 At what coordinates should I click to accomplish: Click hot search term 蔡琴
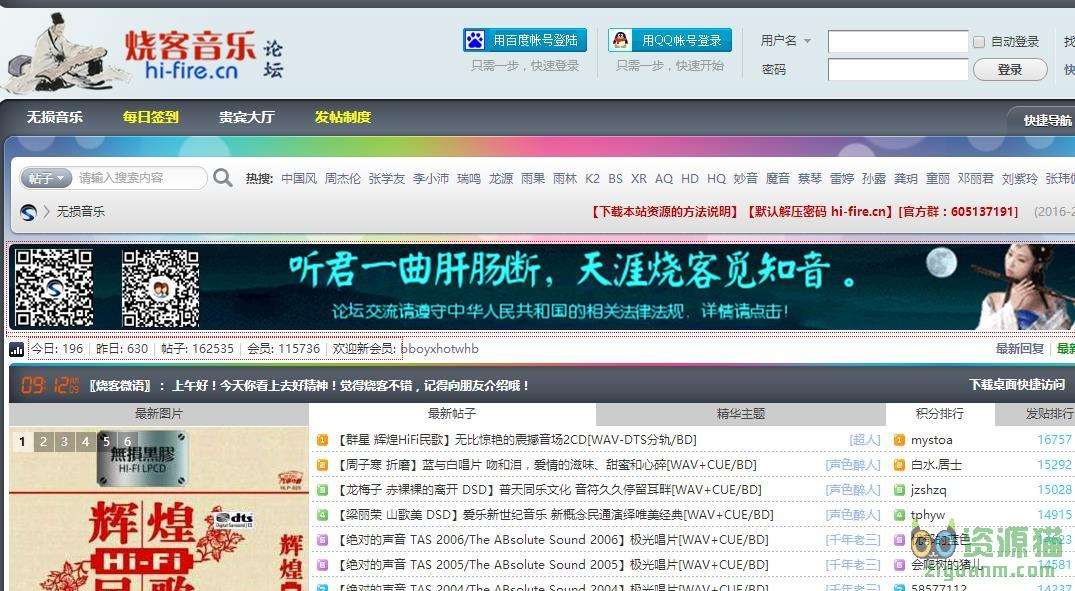tap(810, 178)
